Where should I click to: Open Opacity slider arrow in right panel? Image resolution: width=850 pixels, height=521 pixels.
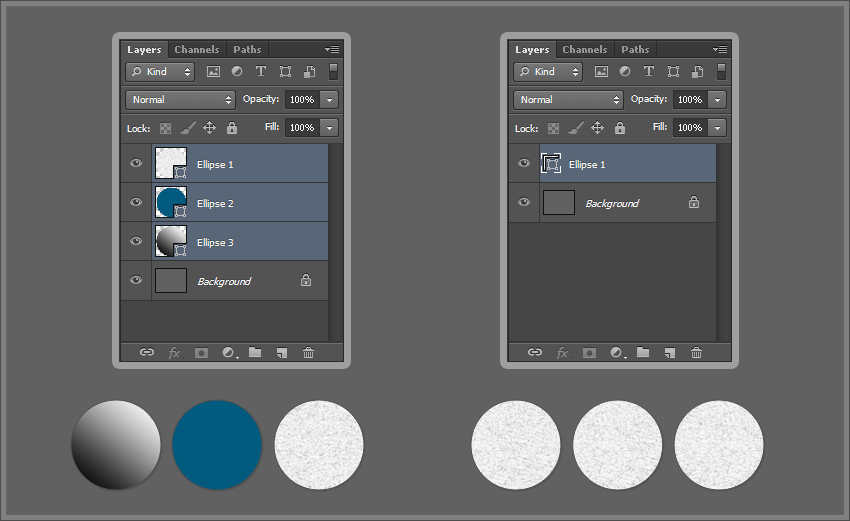[718, 100]
